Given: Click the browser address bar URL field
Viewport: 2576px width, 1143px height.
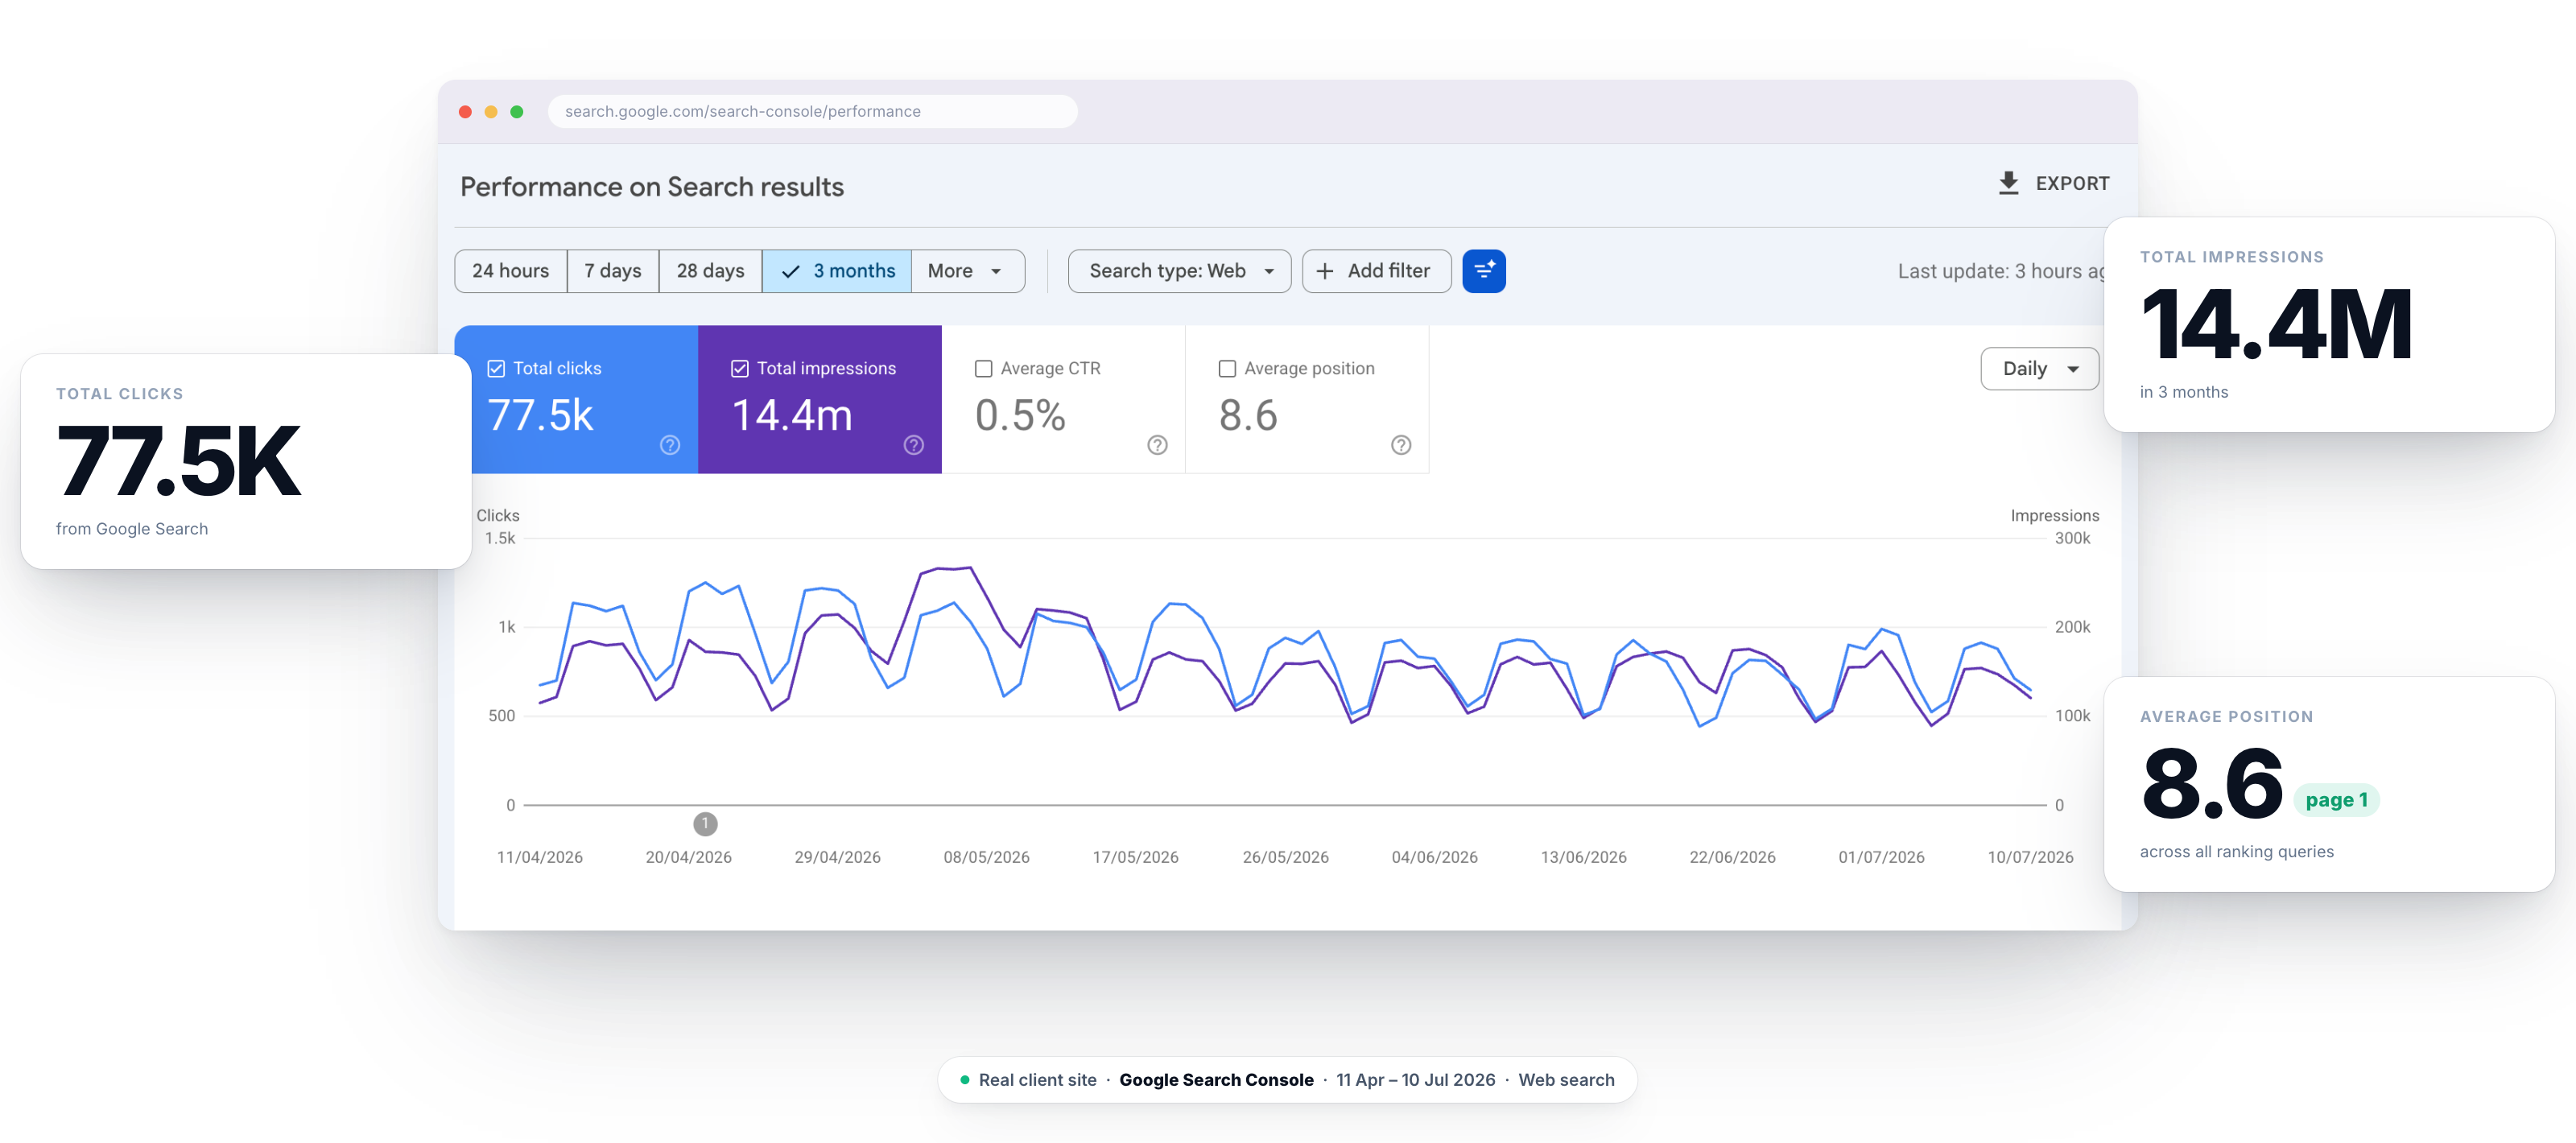Looking at the screenshot, I should coord(812,112).
